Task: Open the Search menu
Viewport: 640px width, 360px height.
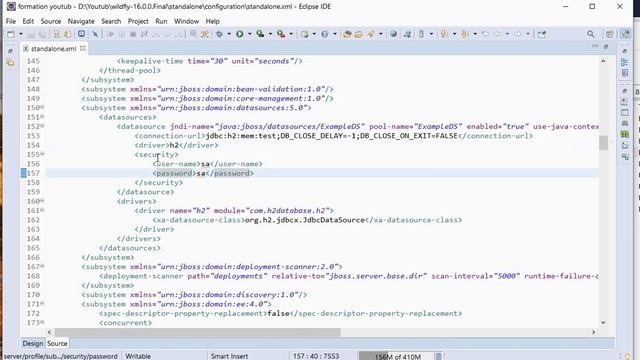Action: pos(111,21)
